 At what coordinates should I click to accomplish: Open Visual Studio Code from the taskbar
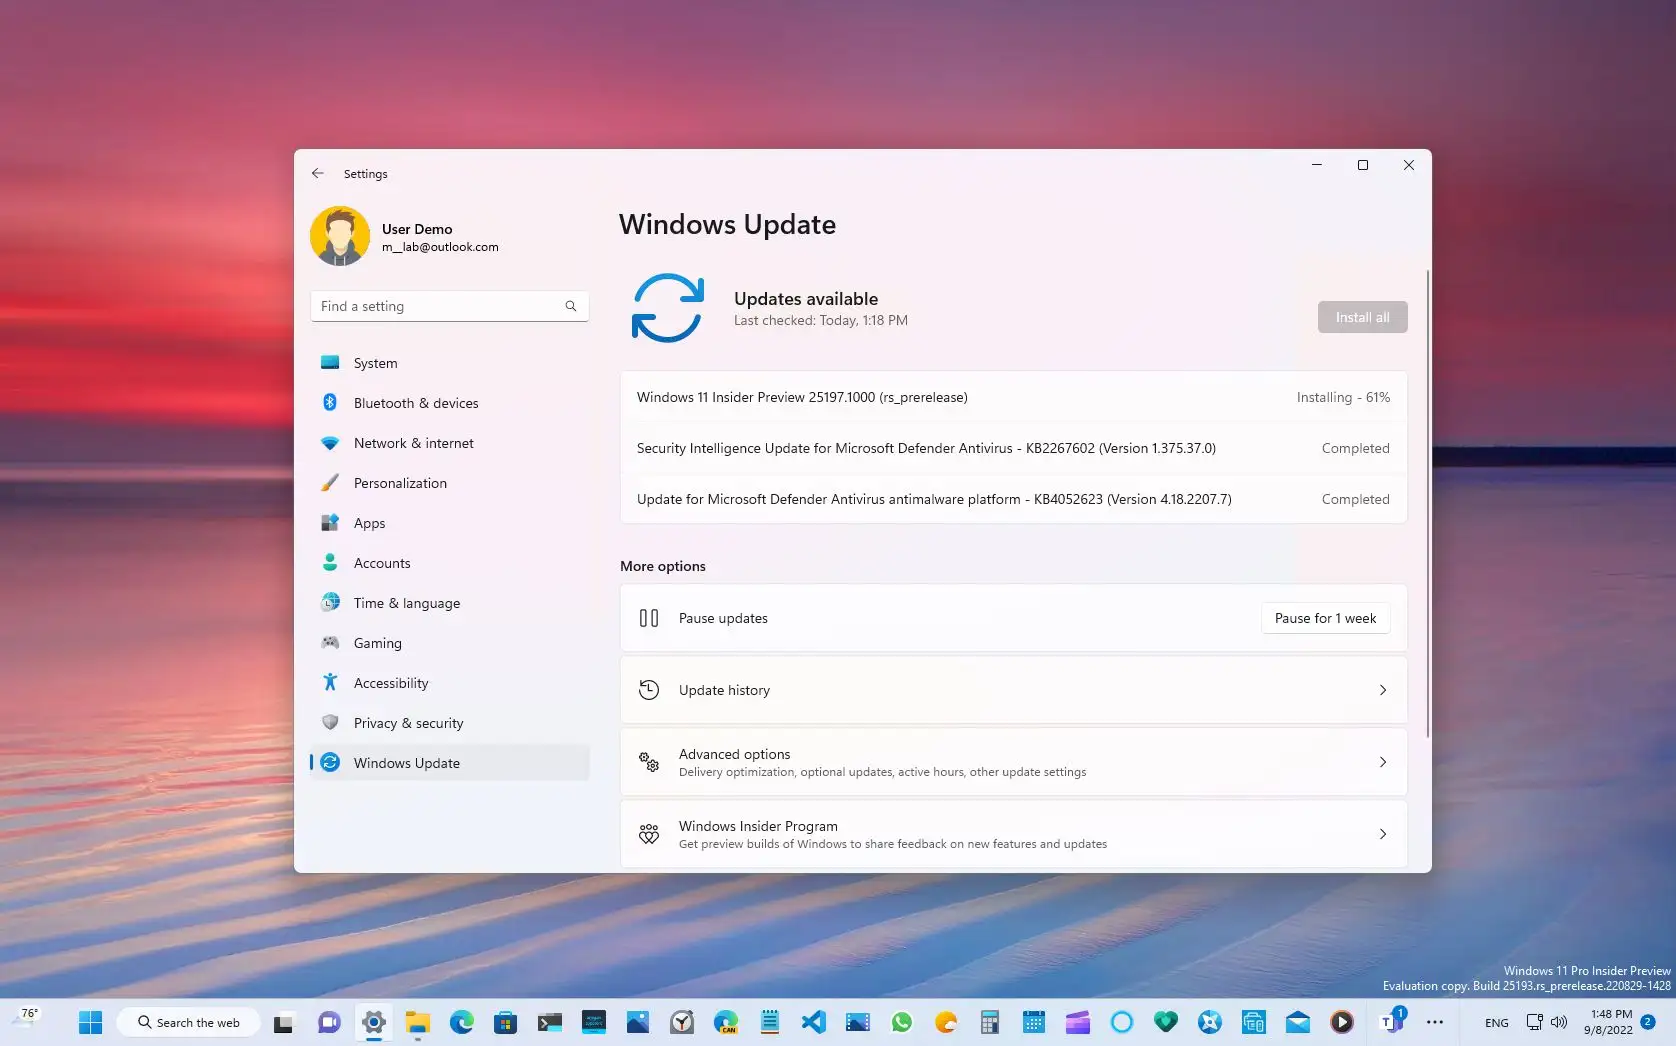pos(813,1022)
